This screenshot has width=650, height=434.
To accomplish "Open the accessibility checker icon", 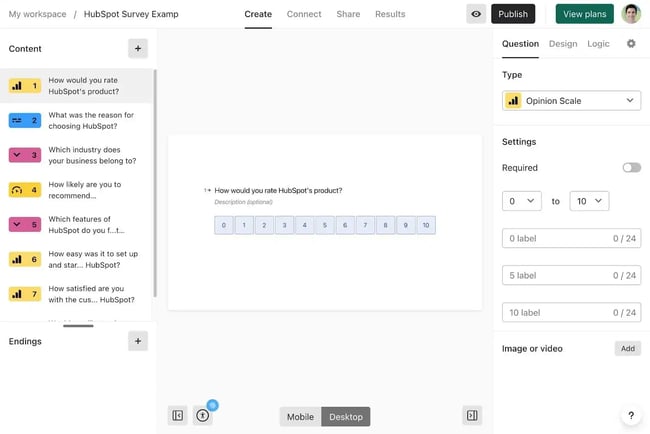I will point(203,415).
